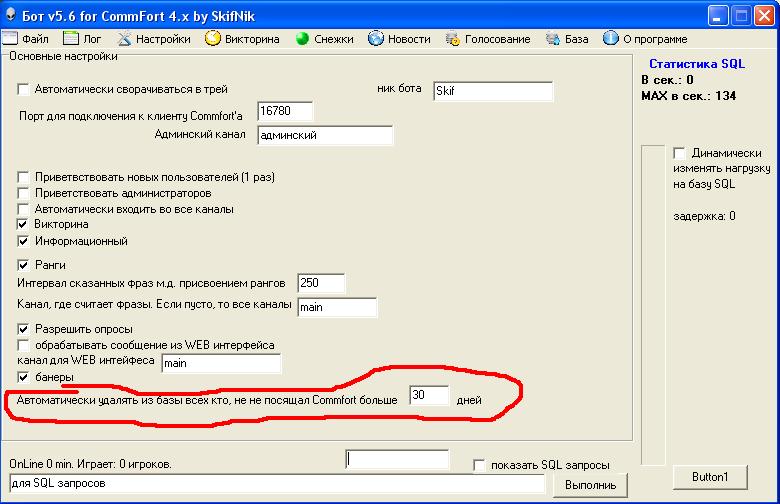
Task: Check Динамически изменять нагрузку checkbox
Action: point(679,153)
